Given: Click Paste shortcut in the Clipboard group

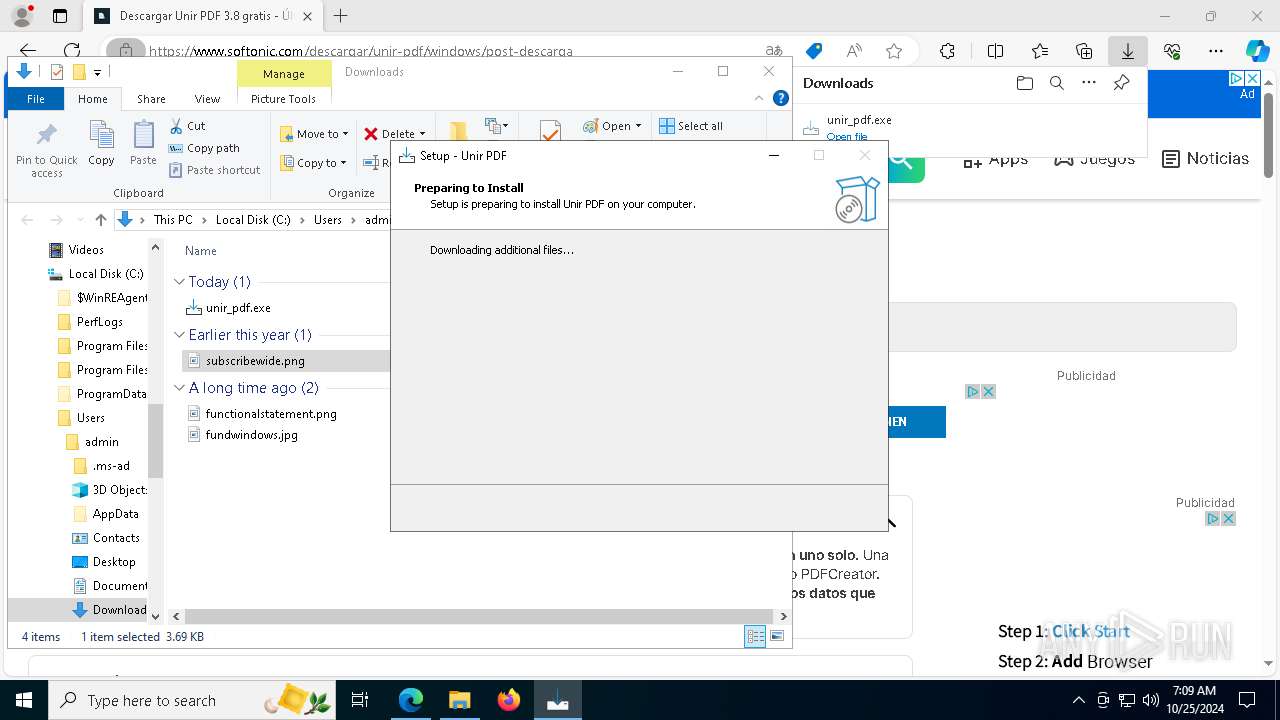Looking at the screenshot, I should coord(215,170).
